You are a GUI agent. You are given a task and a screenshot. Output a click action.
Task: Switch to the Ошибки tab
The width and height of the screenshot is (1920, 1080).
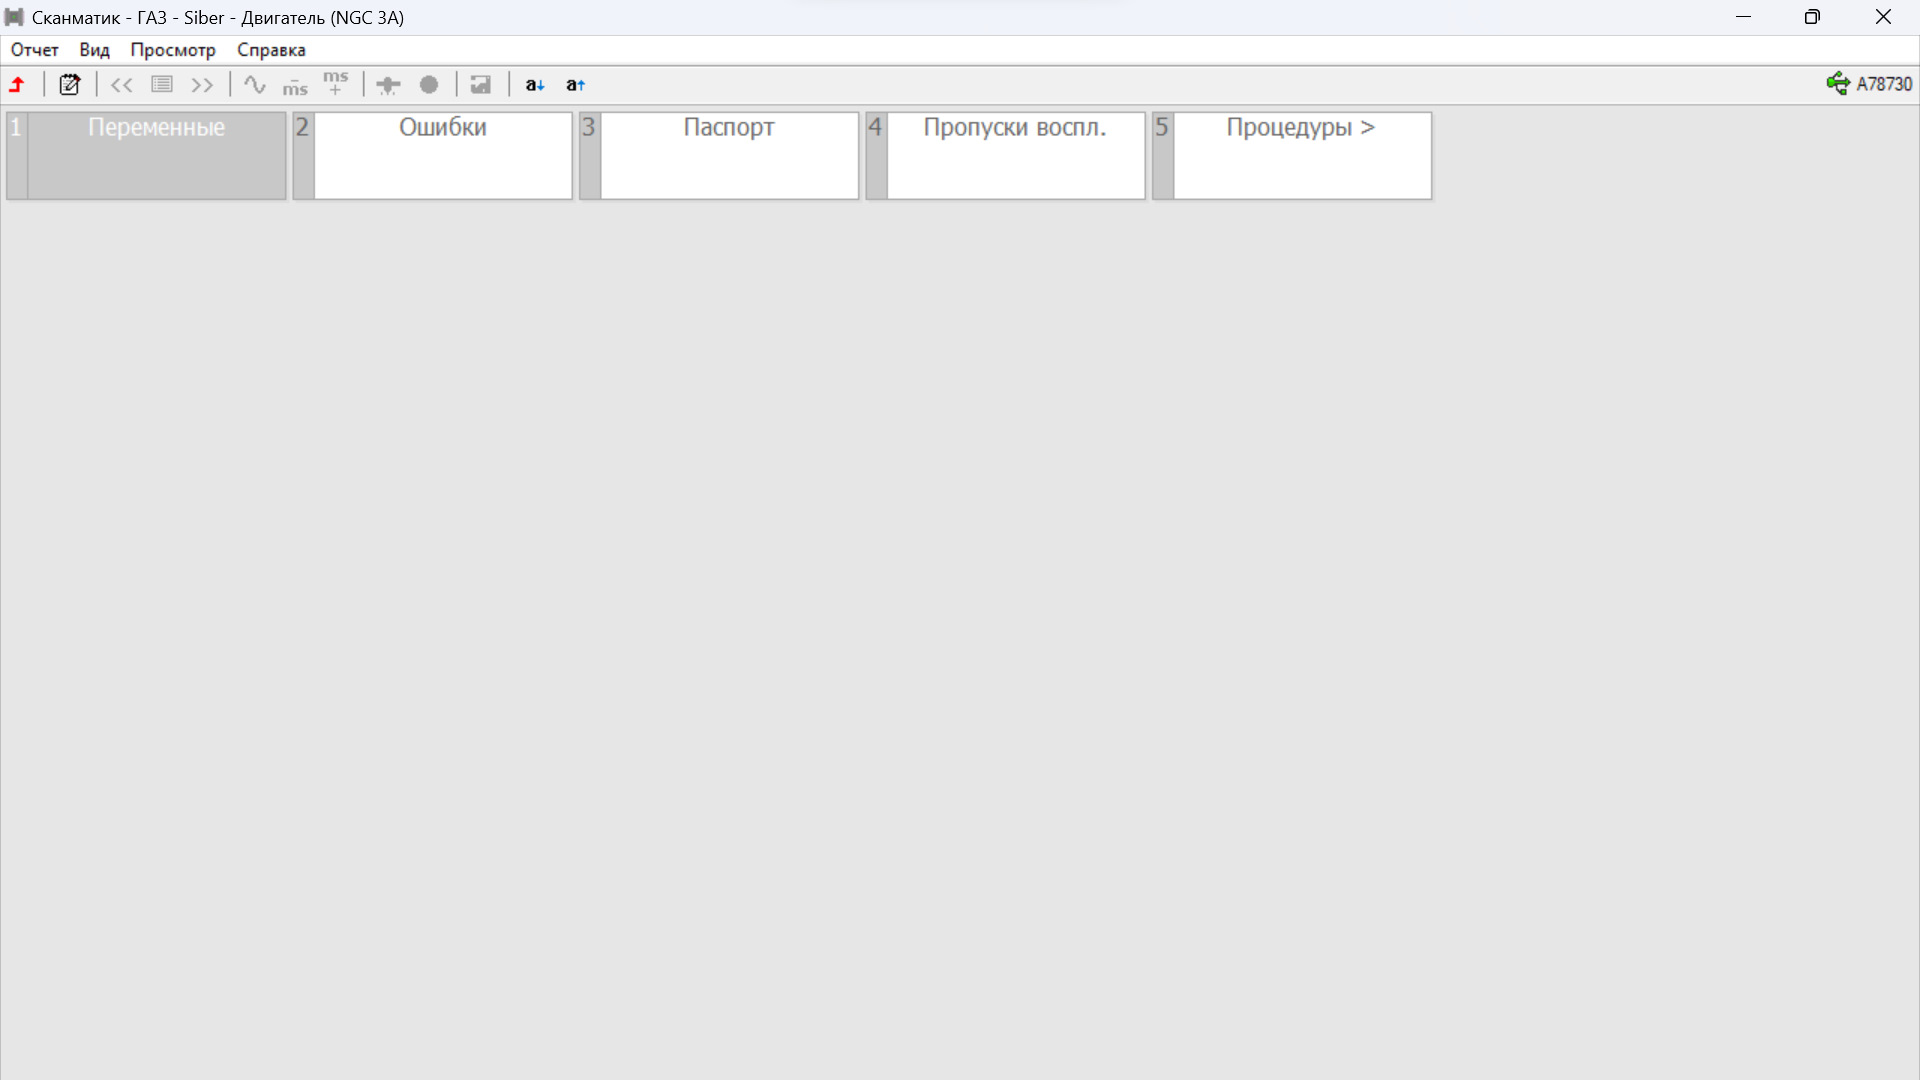(x=433, y=155)
